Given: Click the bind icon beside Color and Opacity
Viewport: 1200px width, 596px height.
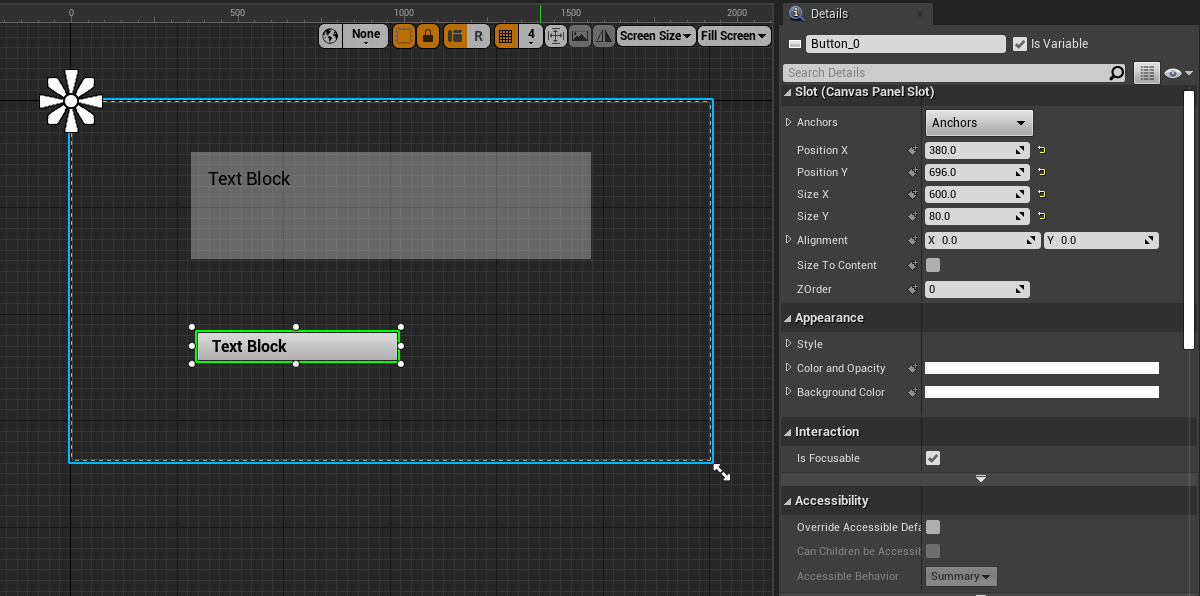Looking at the screenshot, I should pyautogui.click(x=912, y=368).
